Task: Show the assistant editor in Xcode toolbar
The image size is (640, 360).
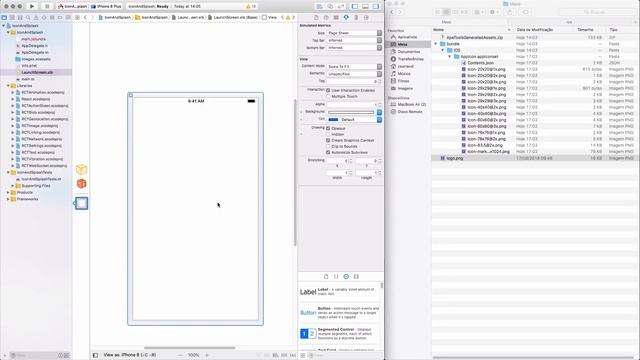Action: pos(330,6)
